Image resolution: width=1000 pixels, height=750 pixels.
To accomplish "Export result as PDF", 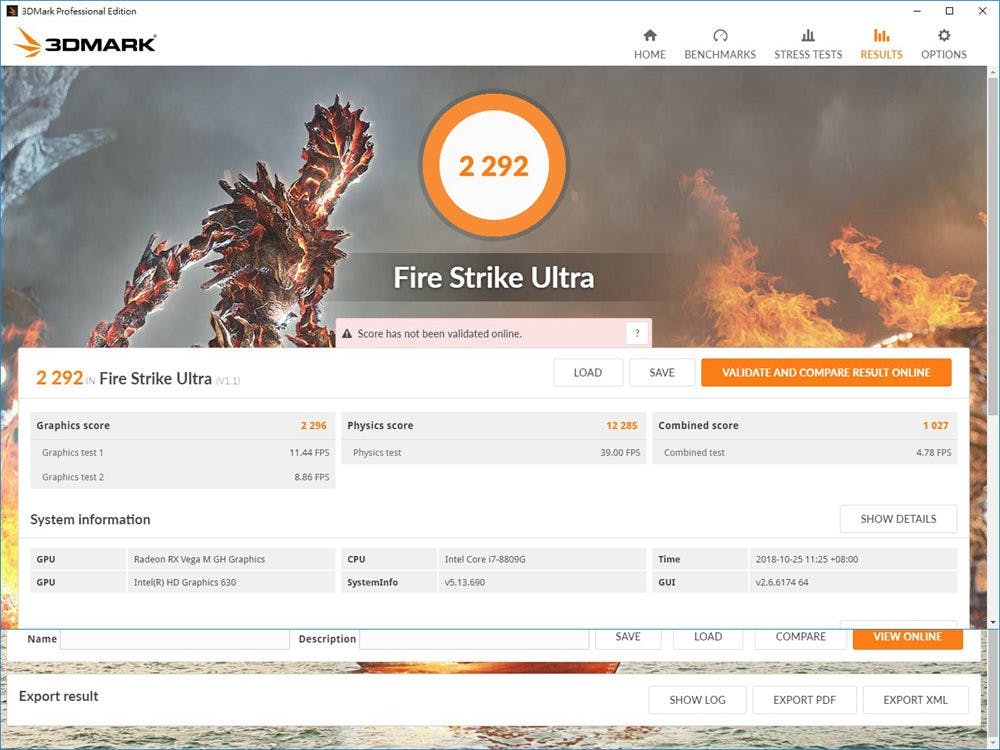I will (x=804, y=700).
